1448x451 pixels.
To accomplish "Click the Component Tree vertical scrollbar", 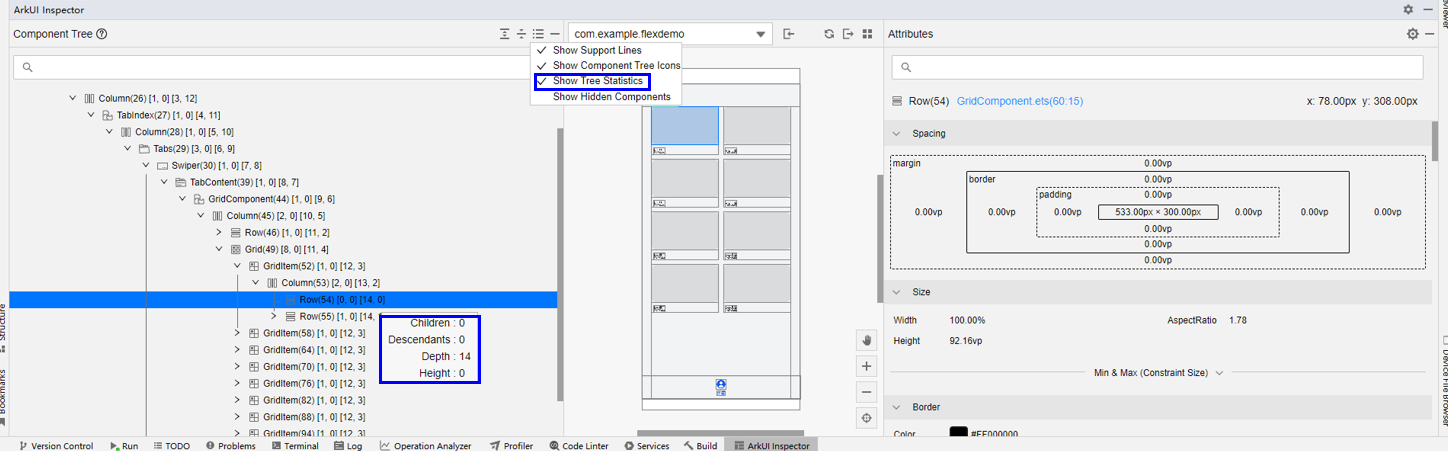I will coord(560,264).
